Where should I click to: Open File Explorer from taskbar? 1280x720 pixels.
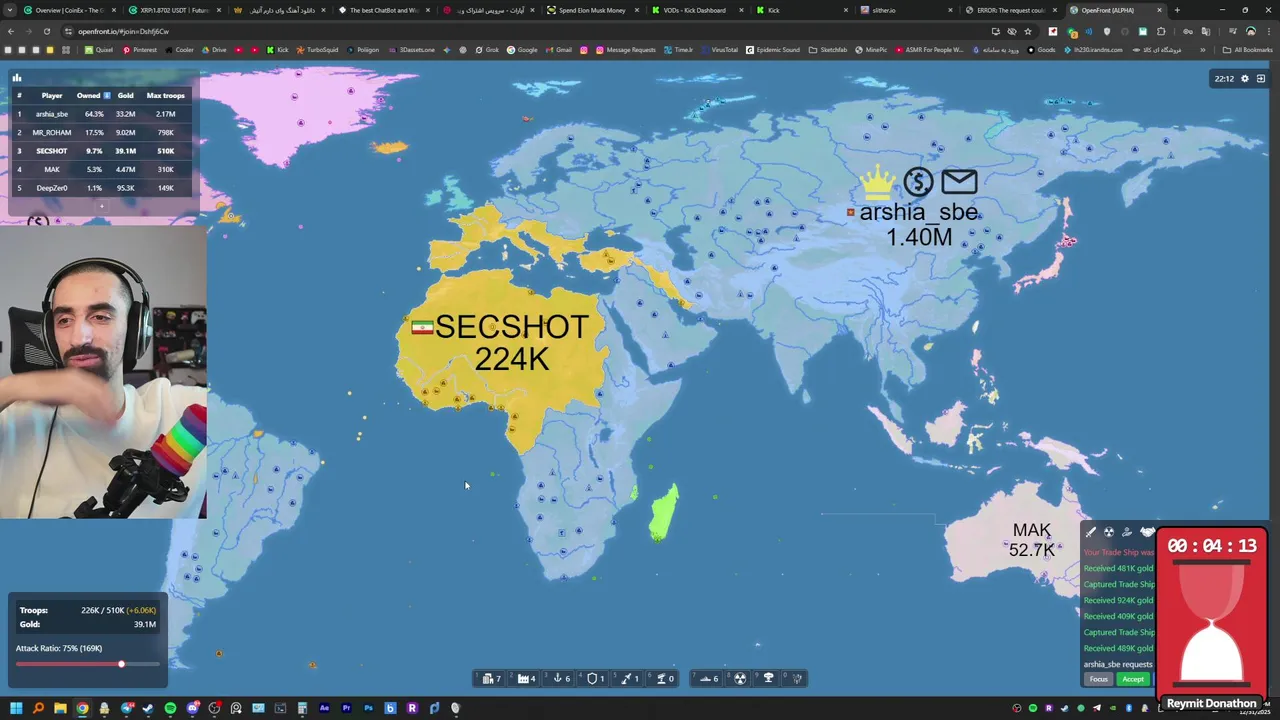coord(60,708)
